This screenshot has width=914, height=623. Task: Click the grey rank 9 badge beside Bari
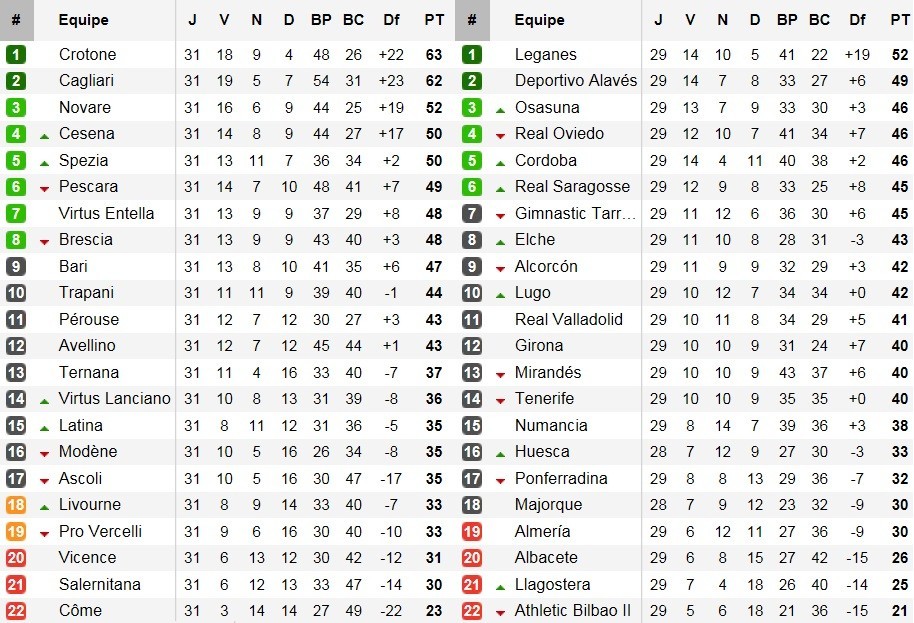coord(16,267)
